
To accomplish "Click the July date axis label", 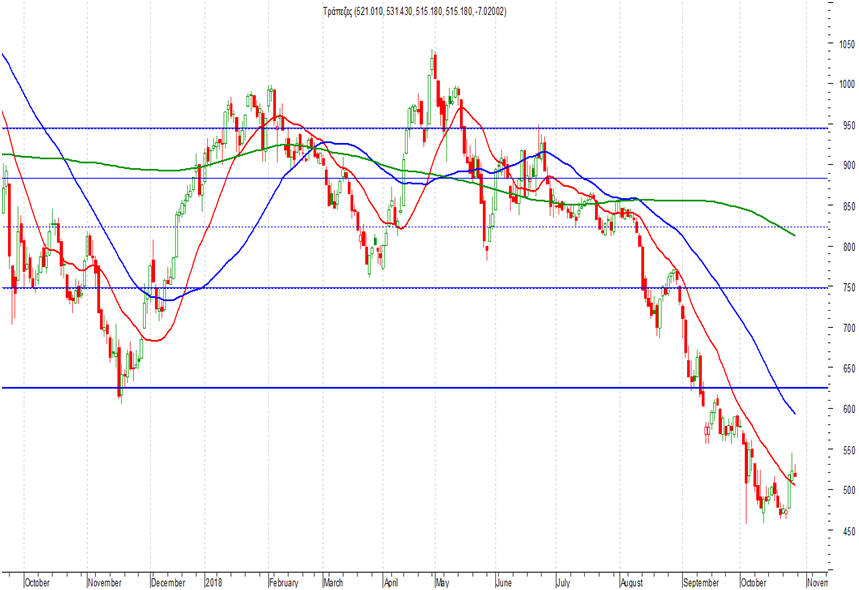I will [563, 582].
